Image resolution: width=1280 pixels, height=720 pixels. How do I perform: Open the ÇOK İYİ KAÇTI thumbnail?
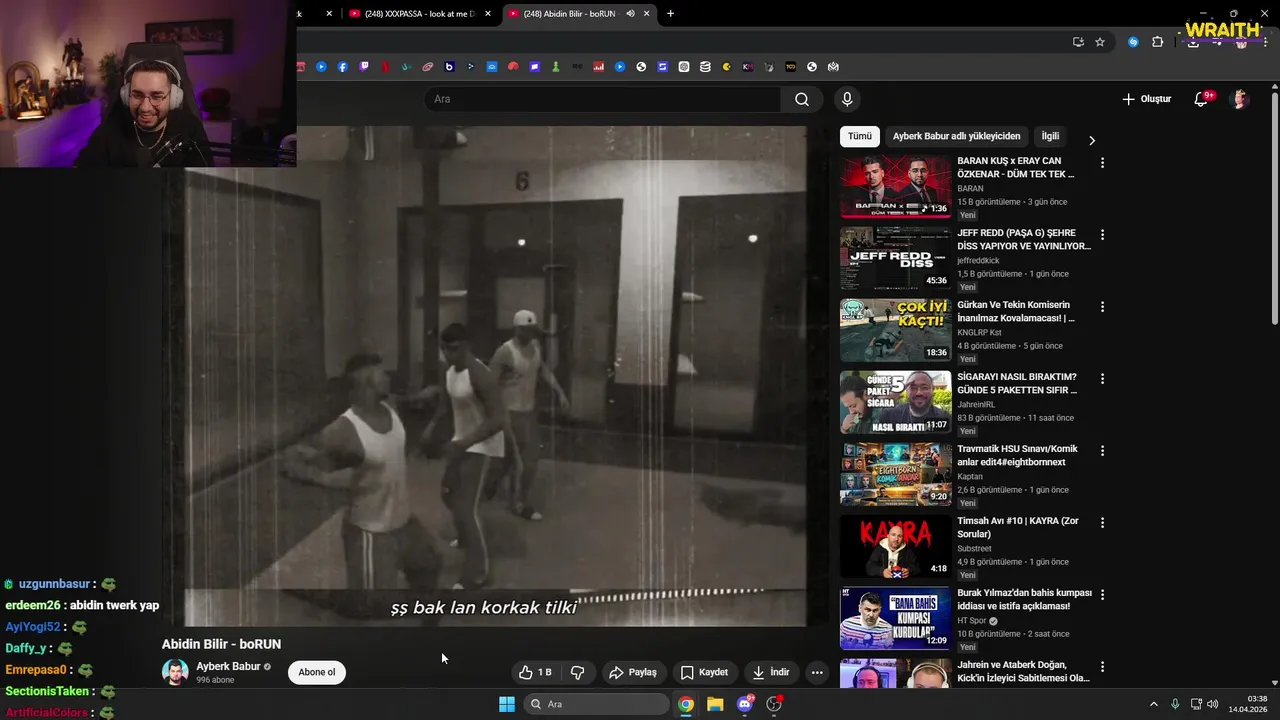[896, 330]
